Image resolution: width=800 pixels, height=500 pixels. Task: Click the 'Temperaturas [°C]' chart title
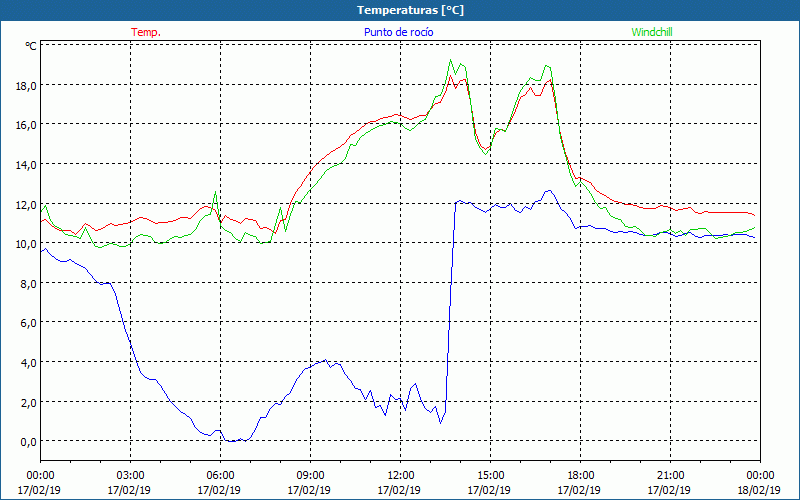point(410,10)
